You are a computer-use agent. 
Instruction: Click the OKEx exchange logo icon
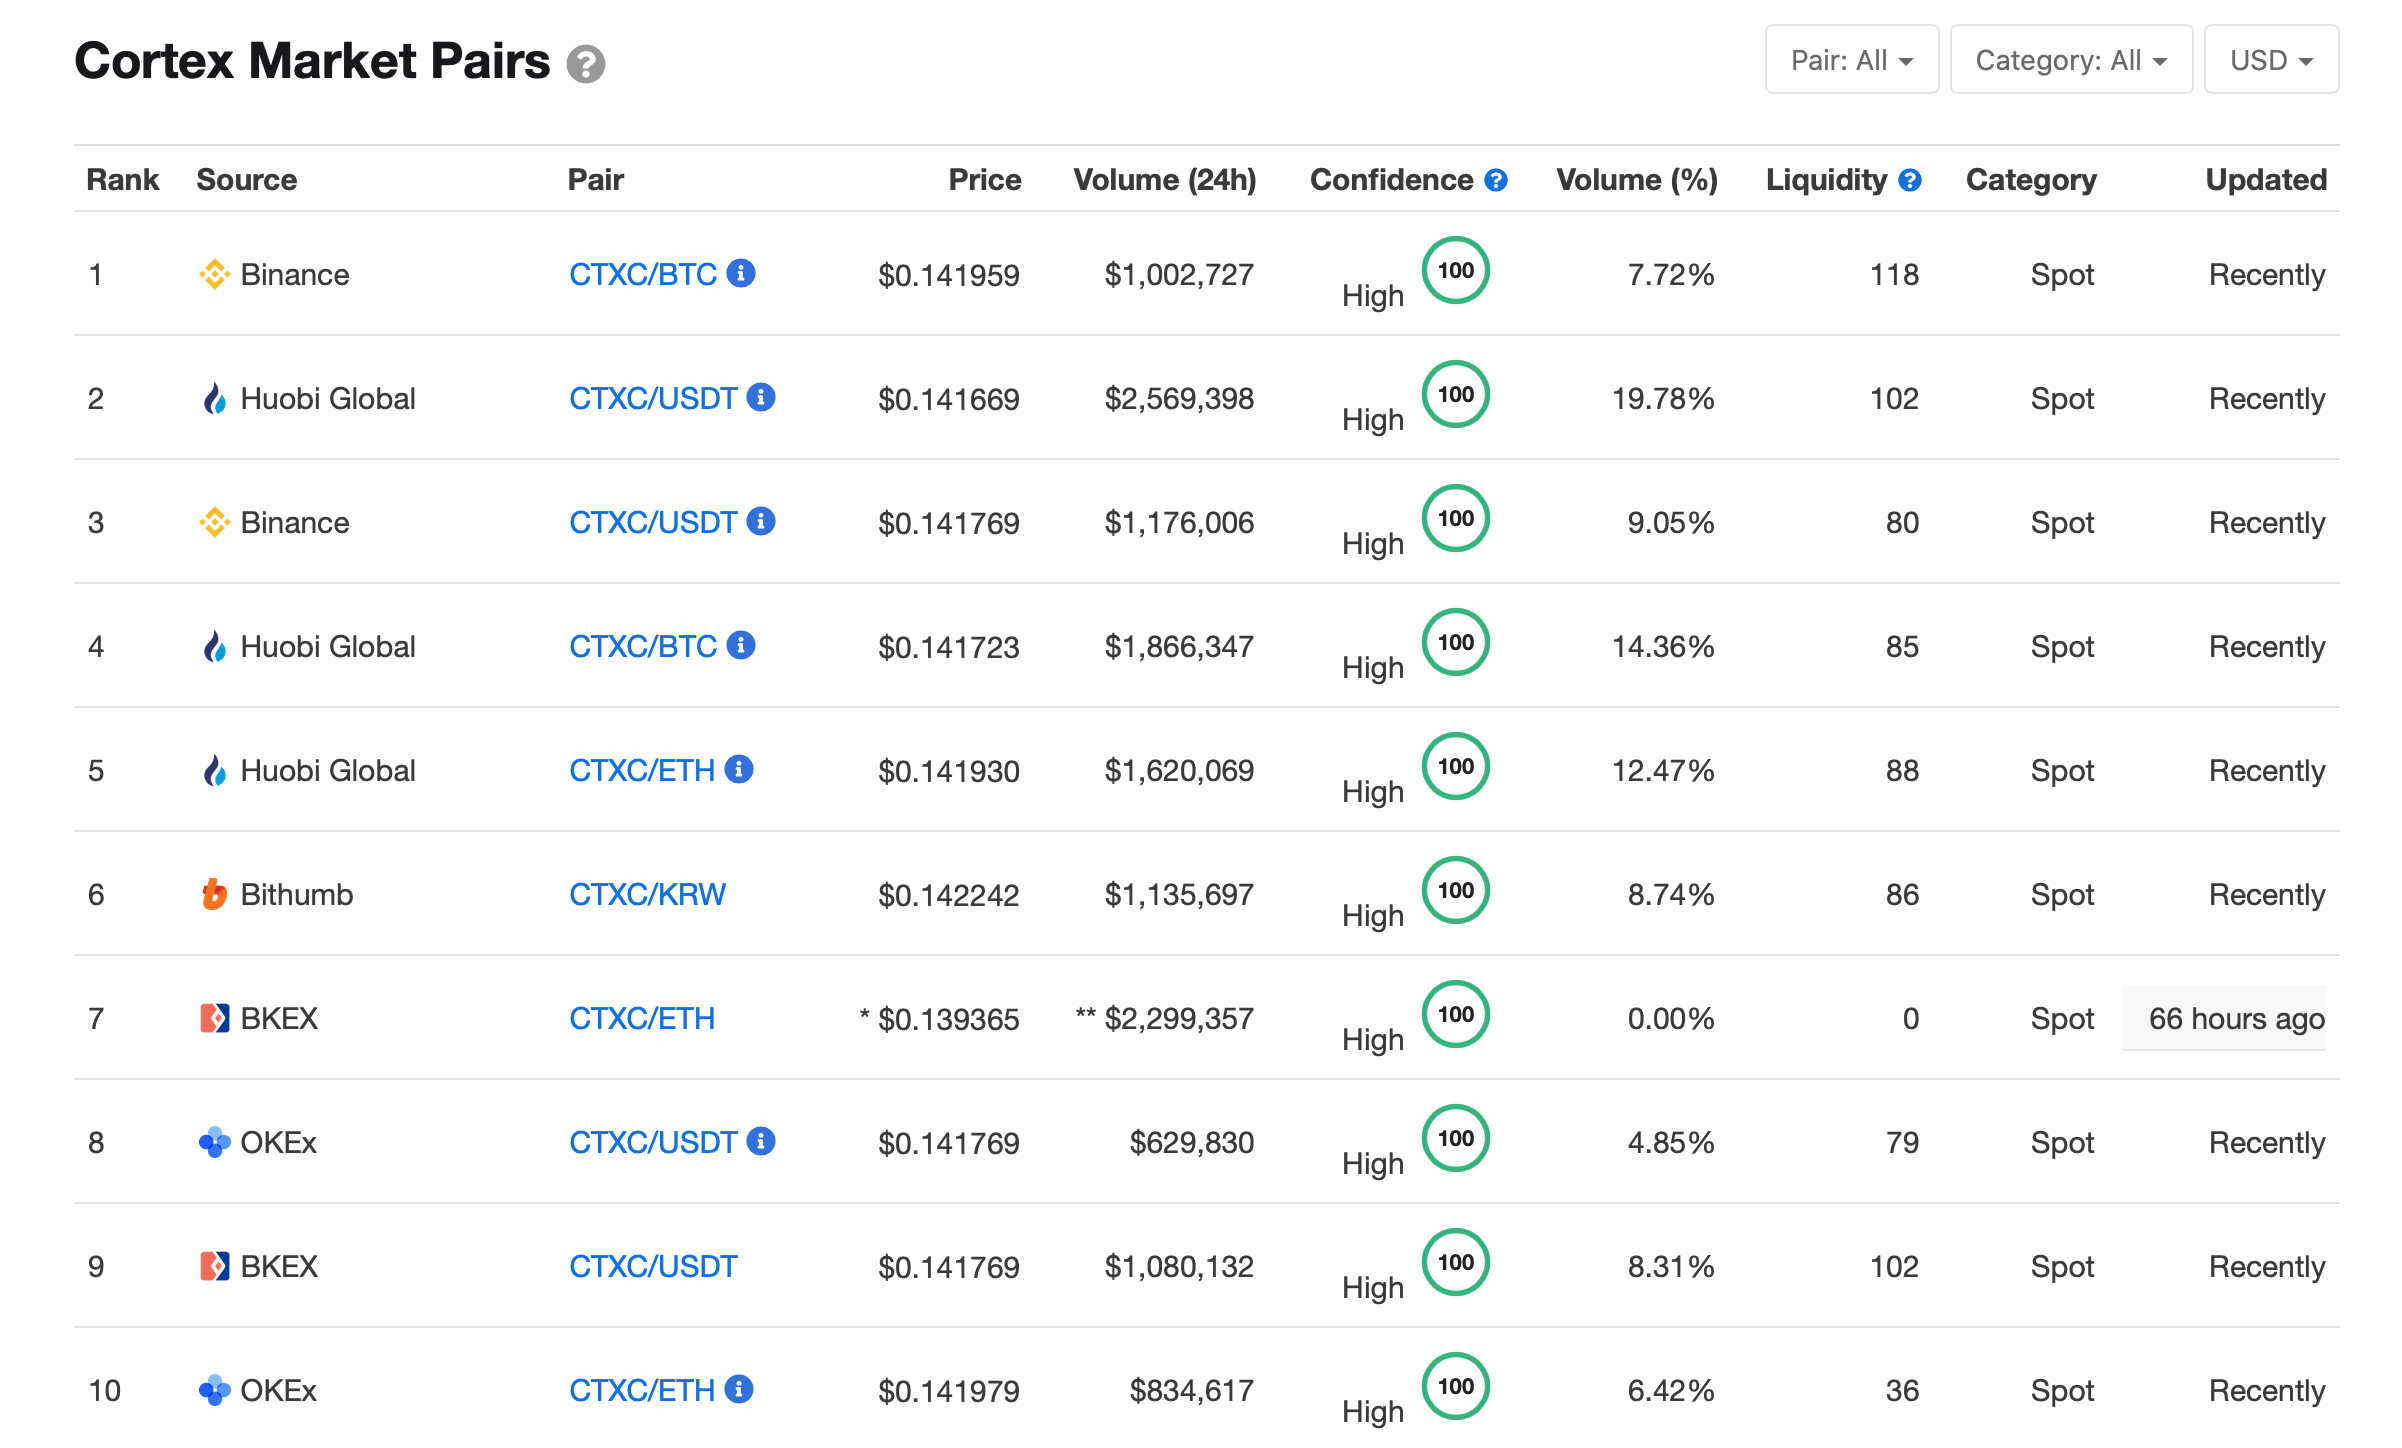tap(213, 1141)
